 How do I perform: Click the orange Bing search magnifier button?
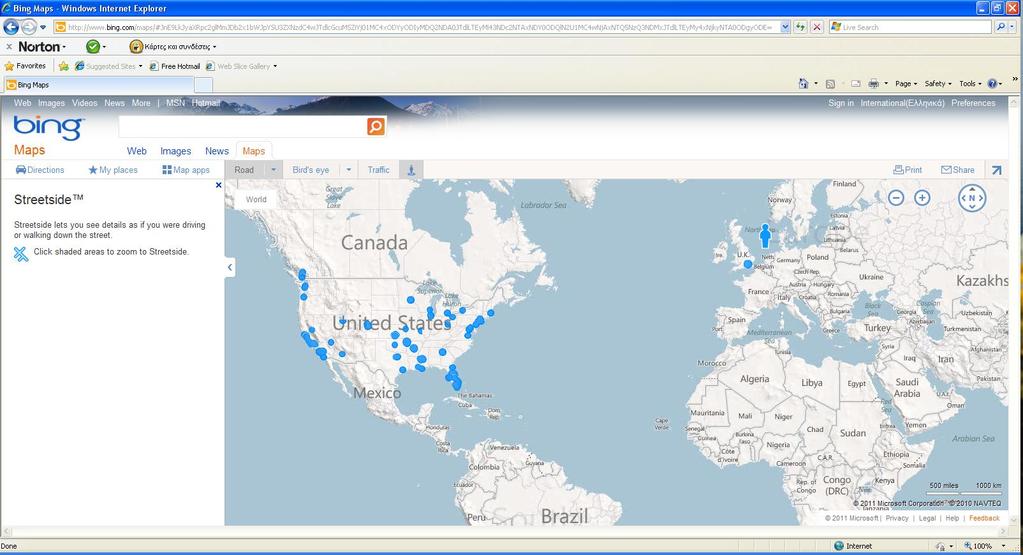pyautogui.click(x=376, y=127)
